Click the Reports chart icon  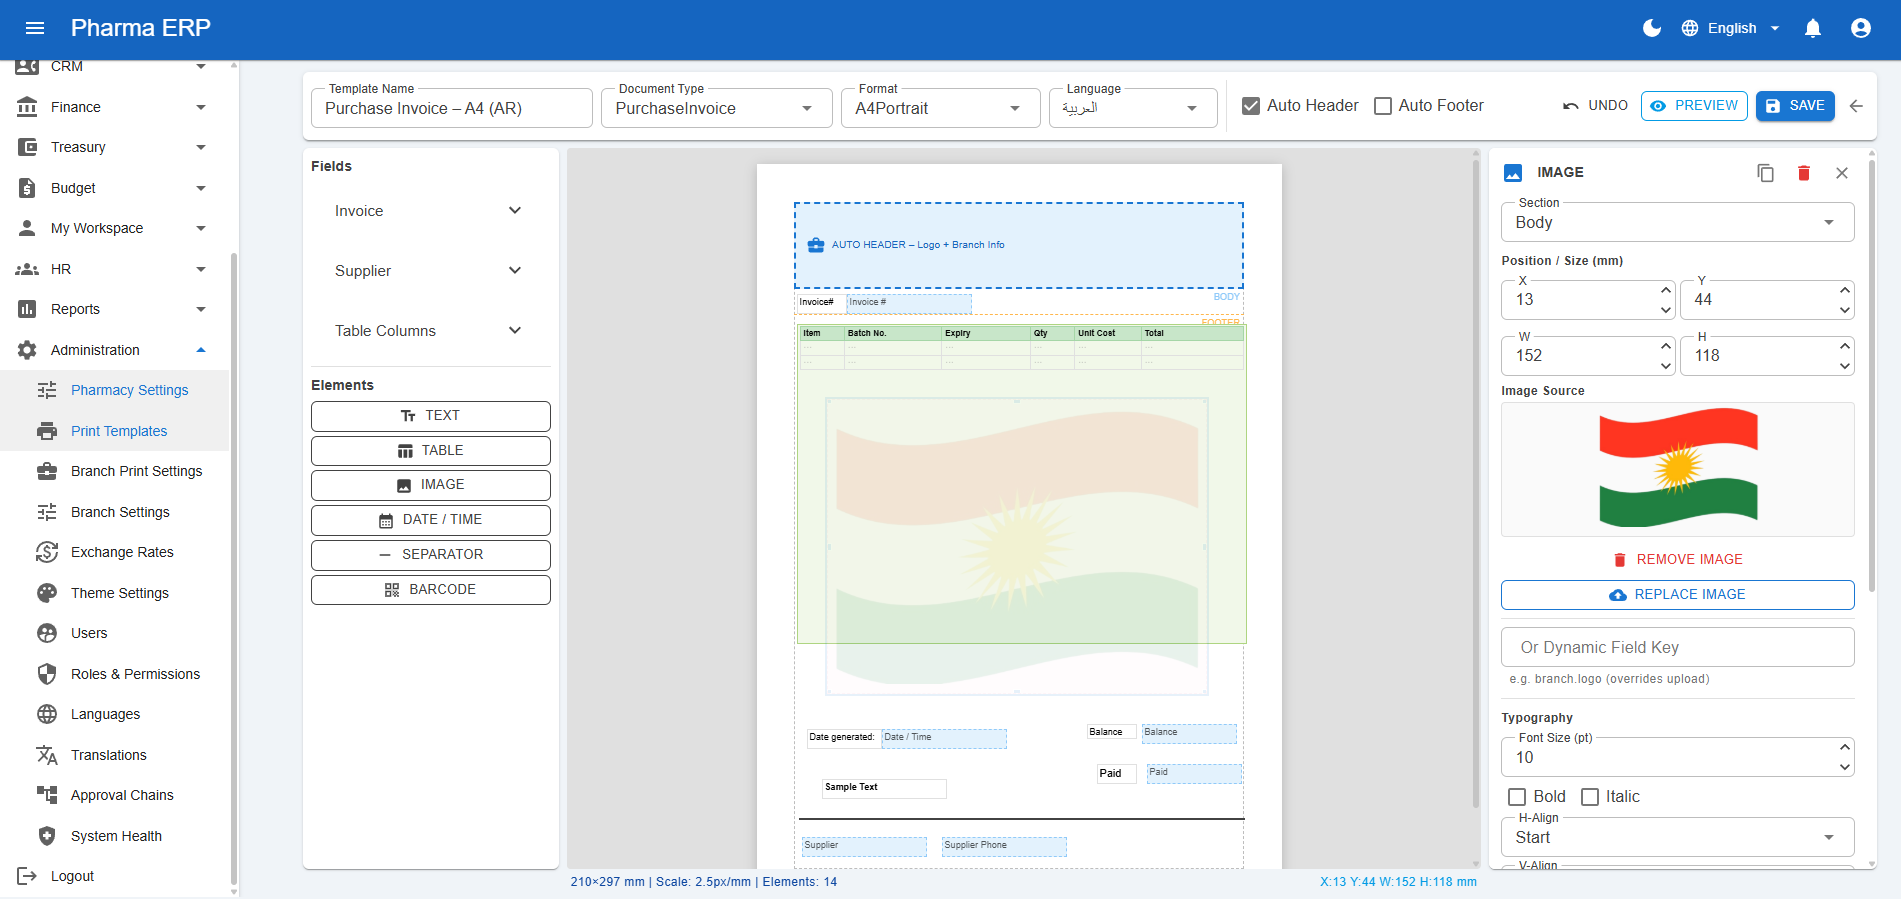tap(27, 309)
